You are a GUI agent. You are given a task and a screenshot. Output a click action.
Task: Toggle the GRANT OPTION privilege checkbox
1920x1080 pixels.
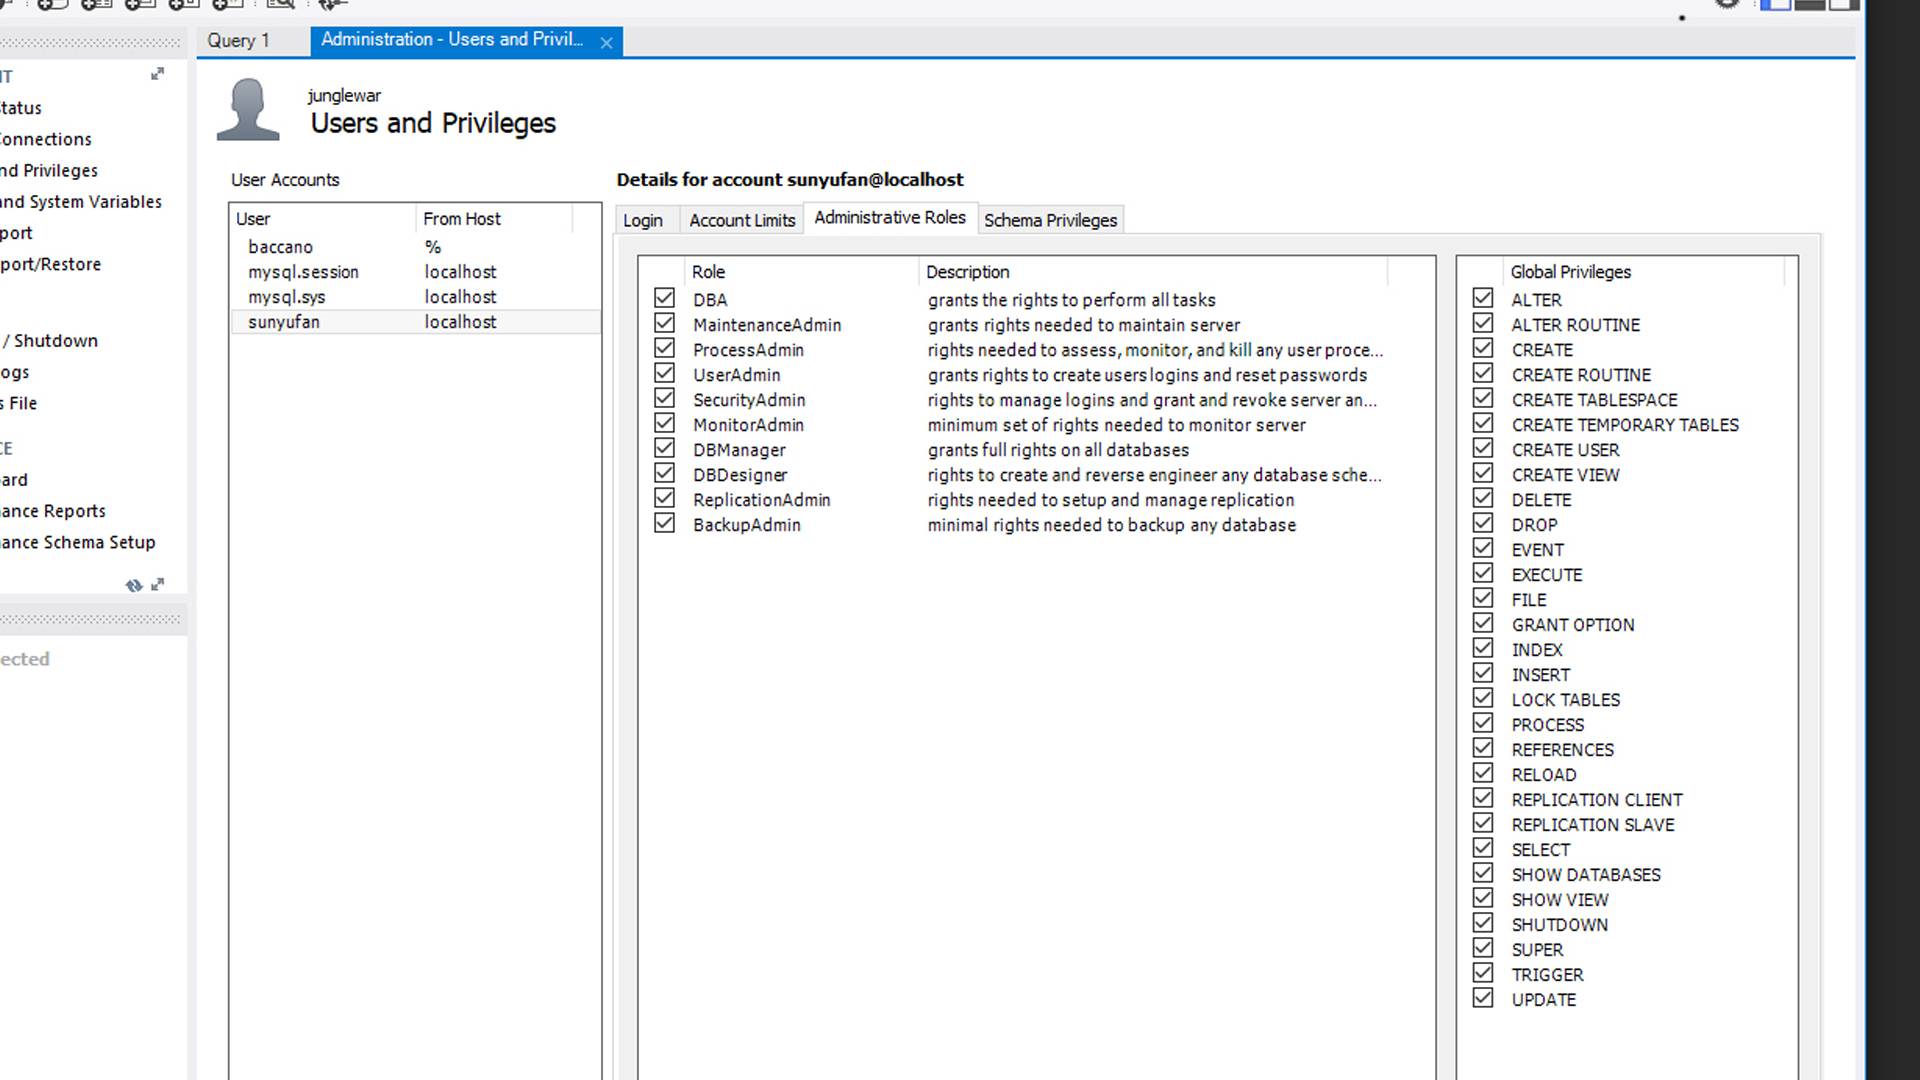pos(1483,623)
